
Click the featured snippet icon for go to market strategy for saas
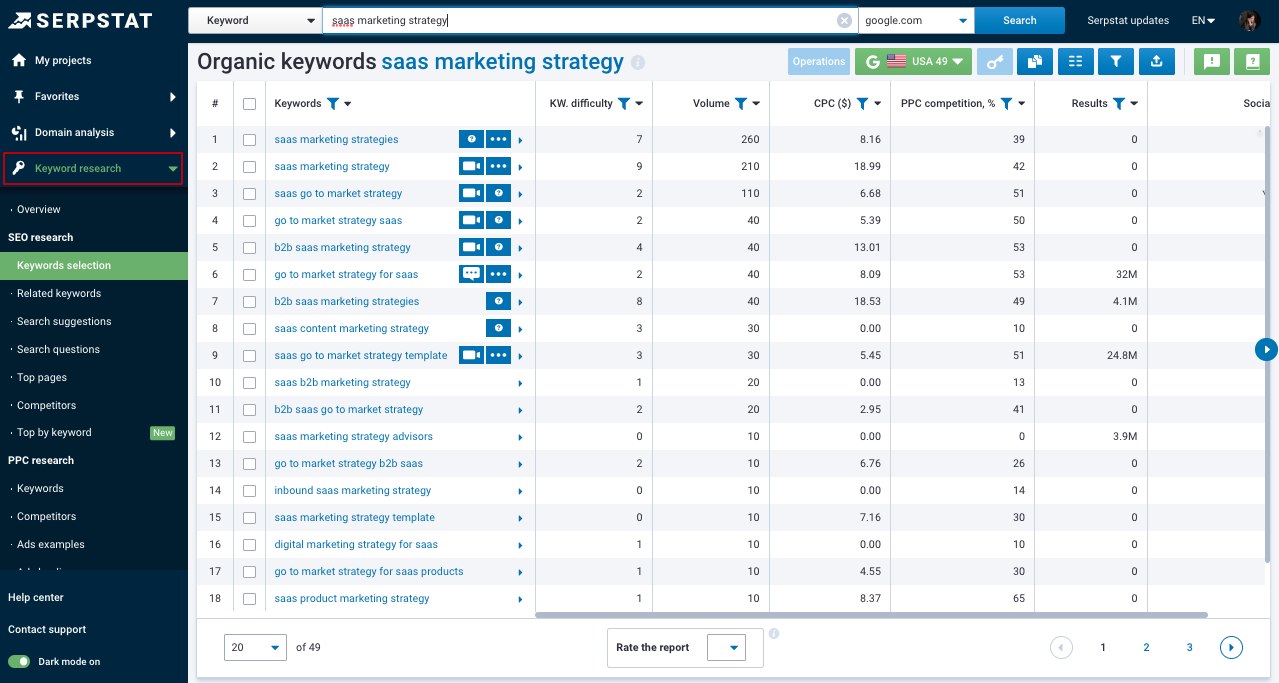pos(471,274)
